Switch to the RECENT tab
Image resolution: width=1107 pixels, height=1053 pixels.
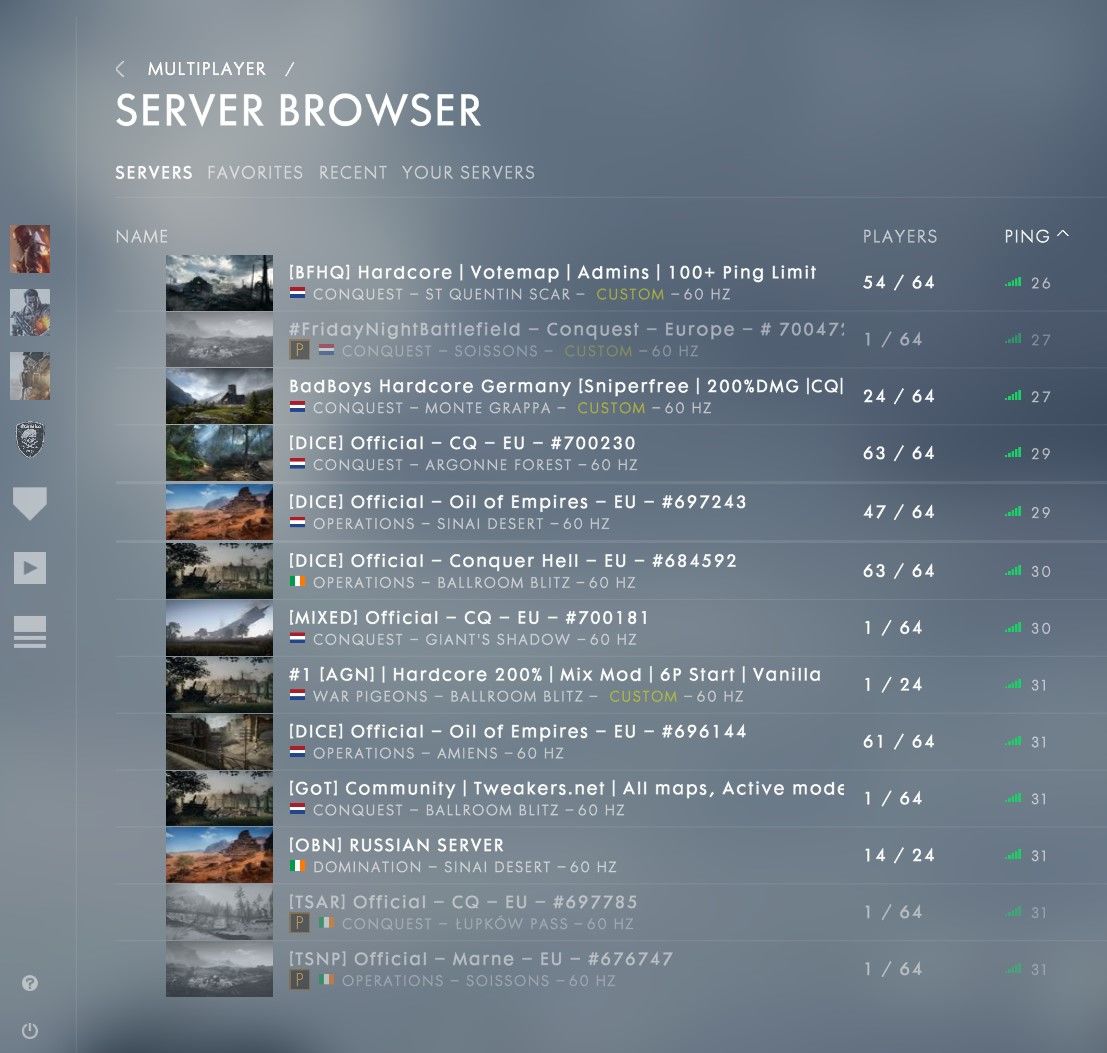tap(353, 172)
